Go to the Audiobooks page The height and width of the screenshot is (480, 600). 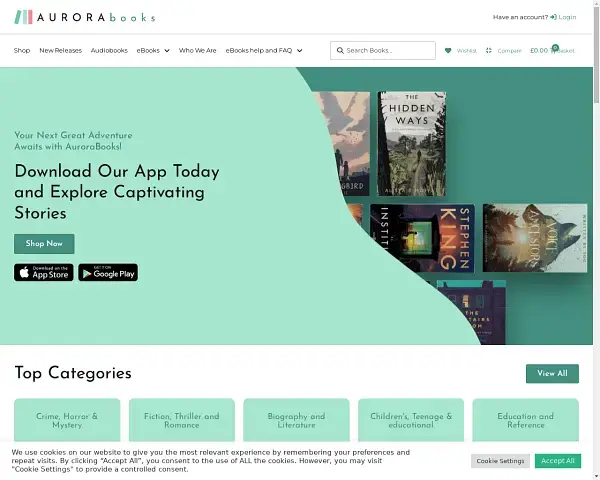[109, 51]
